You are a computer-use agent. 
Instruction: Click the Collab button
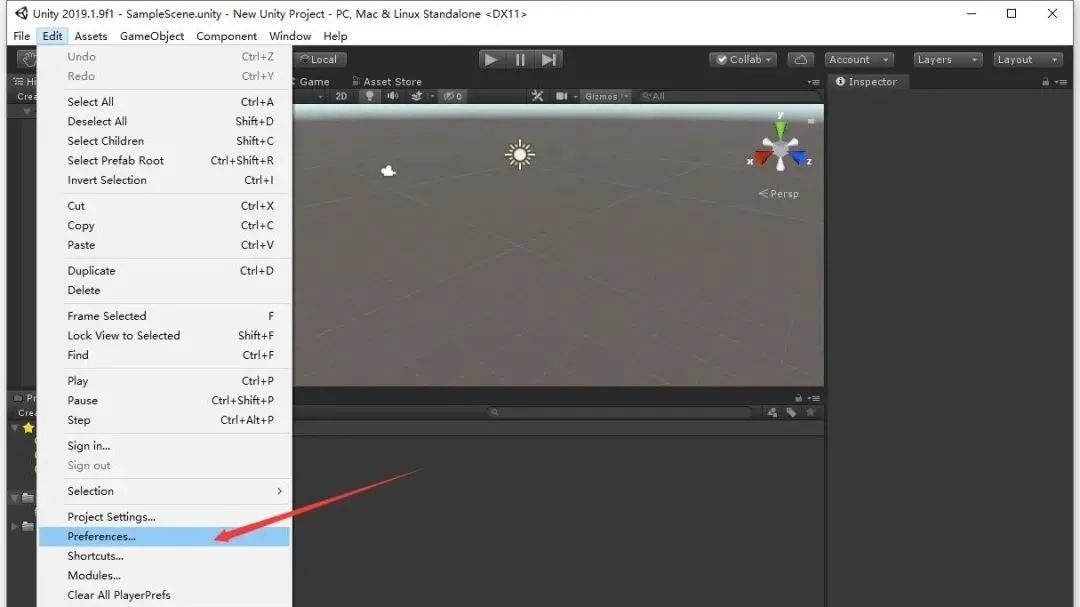(x=742, y=59)
